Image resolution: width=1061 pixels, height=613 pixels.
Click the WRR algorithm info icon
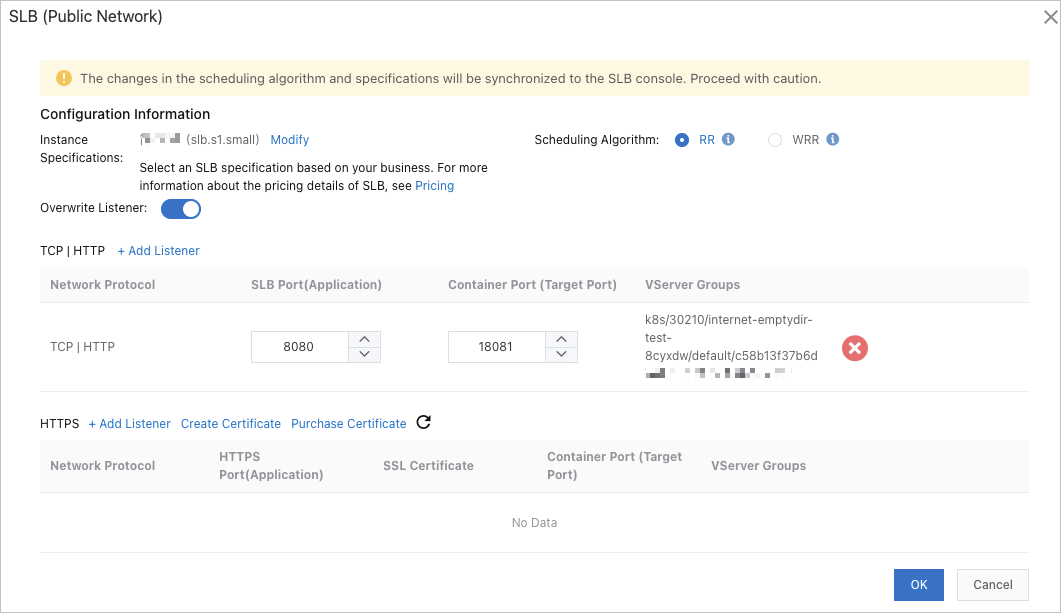click(x=832, y=140)
